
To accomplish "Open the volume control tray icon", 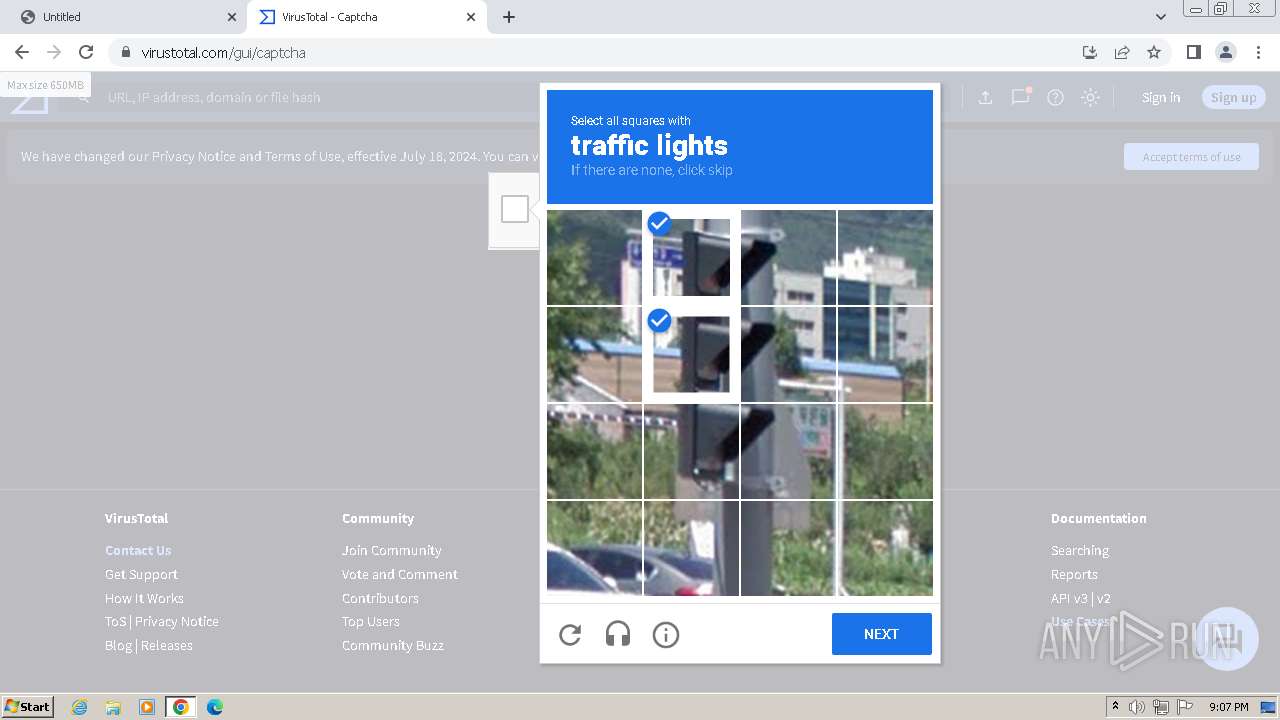I will coord(1137,707).
